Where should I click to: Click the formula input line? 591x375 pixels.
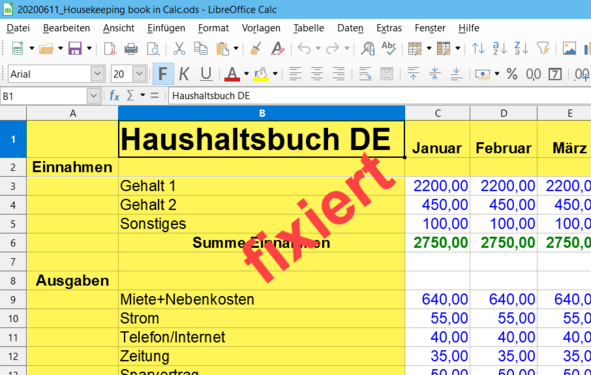[x=380, y=96]
